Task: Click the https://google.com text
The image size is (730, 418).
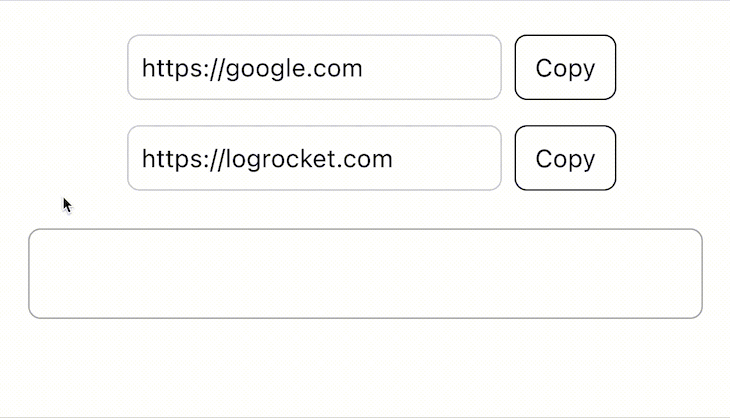Action: point(252,69)
